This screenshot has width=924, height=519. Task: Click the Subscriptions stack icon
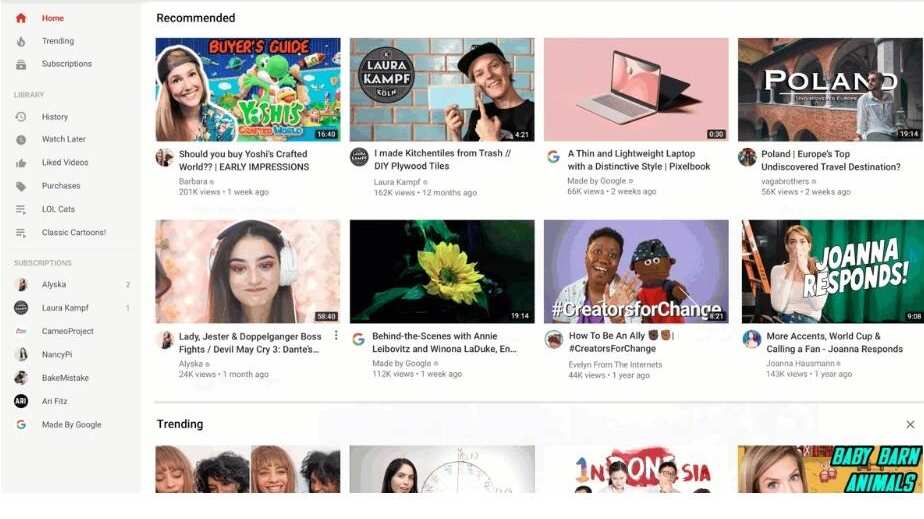[21, 64]
